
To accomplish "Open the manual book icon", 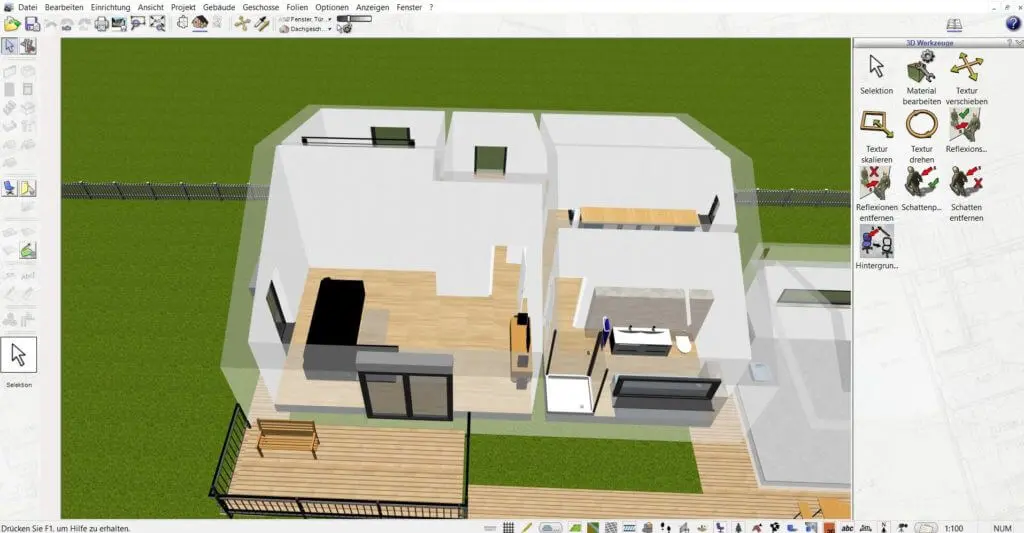I will [954, 25].
